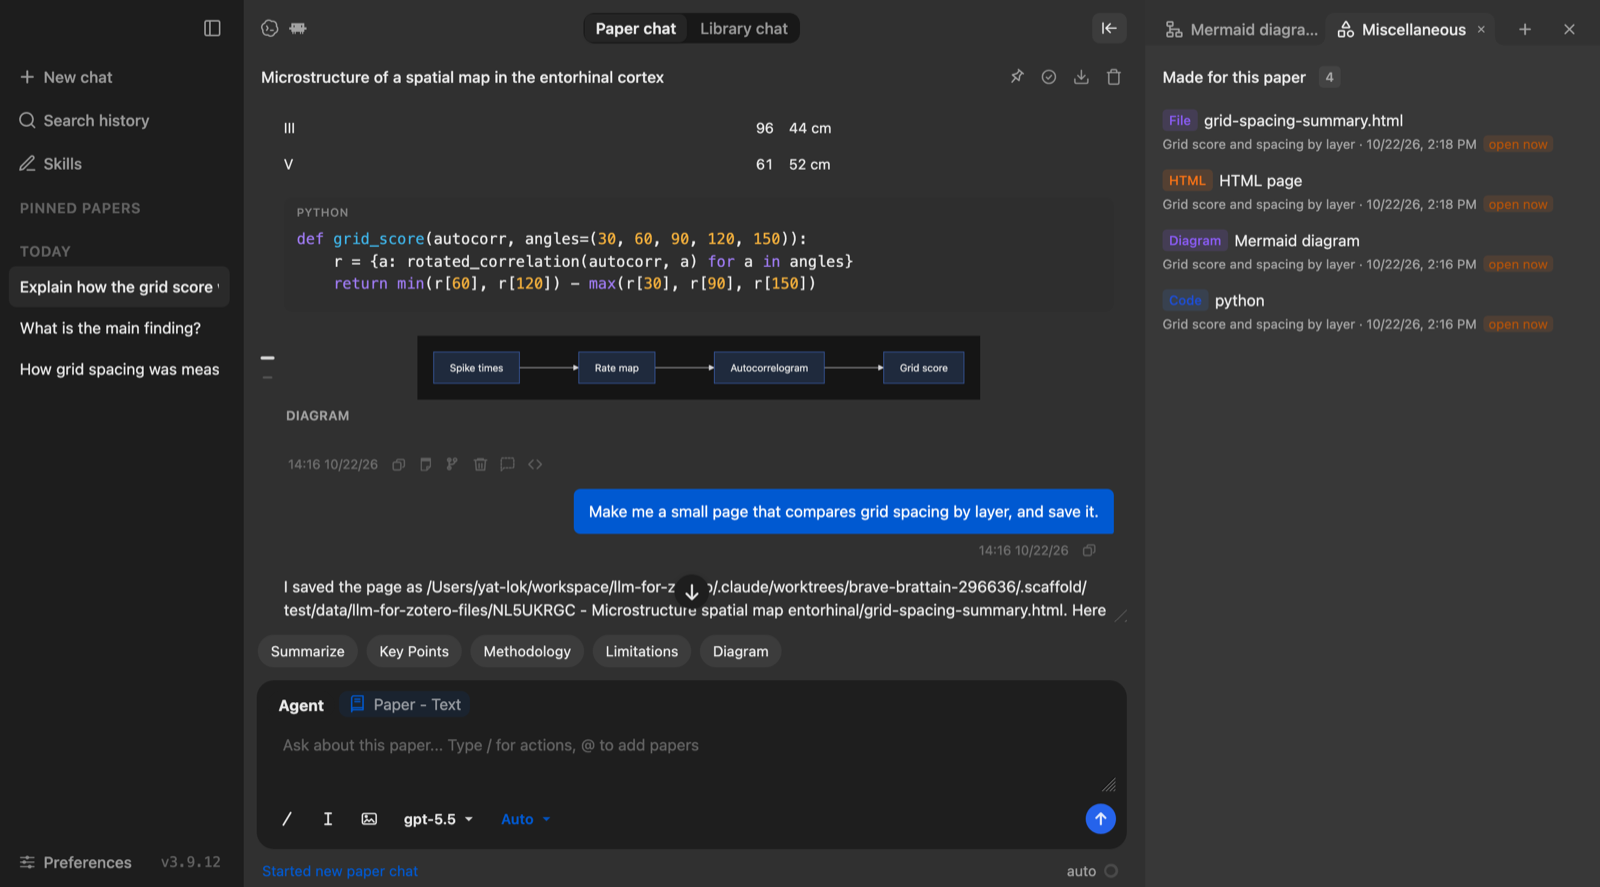Attach an image with the picture icon

(369, 819)
